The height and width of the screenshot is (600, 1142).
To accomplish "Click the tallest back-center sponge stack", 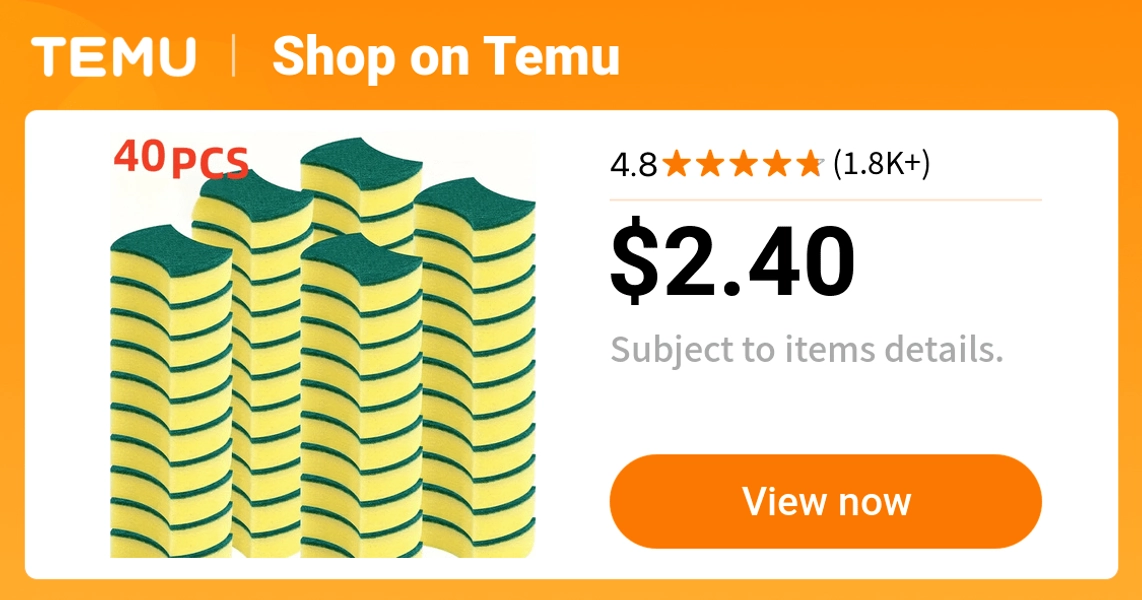I will [x=361, y=189].
